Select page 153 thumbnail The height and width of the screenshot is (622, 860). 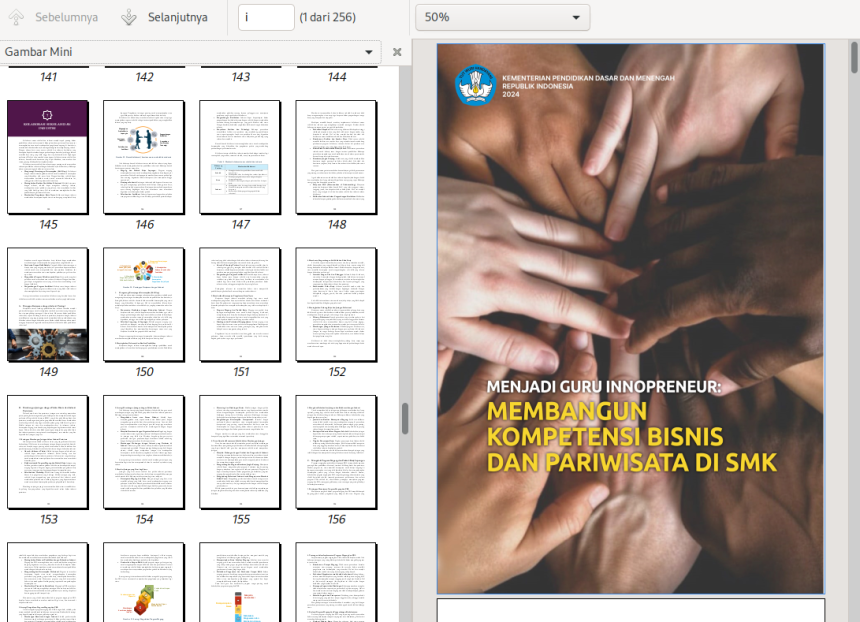[48, 451]
